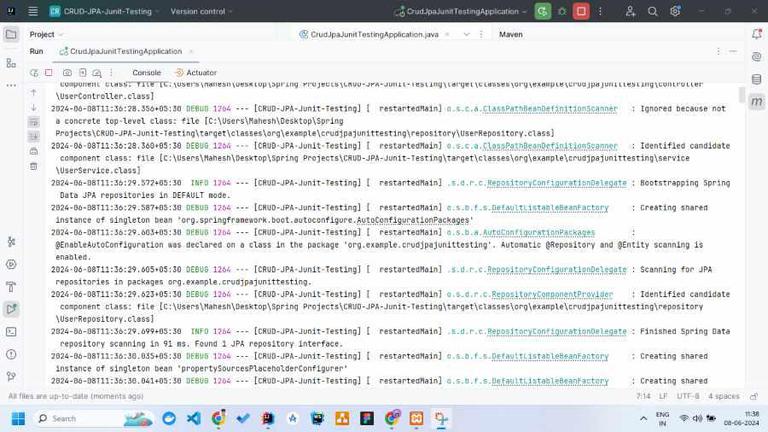
Task: Show hidden editor tabs chevron
Action: coord(466,34)
